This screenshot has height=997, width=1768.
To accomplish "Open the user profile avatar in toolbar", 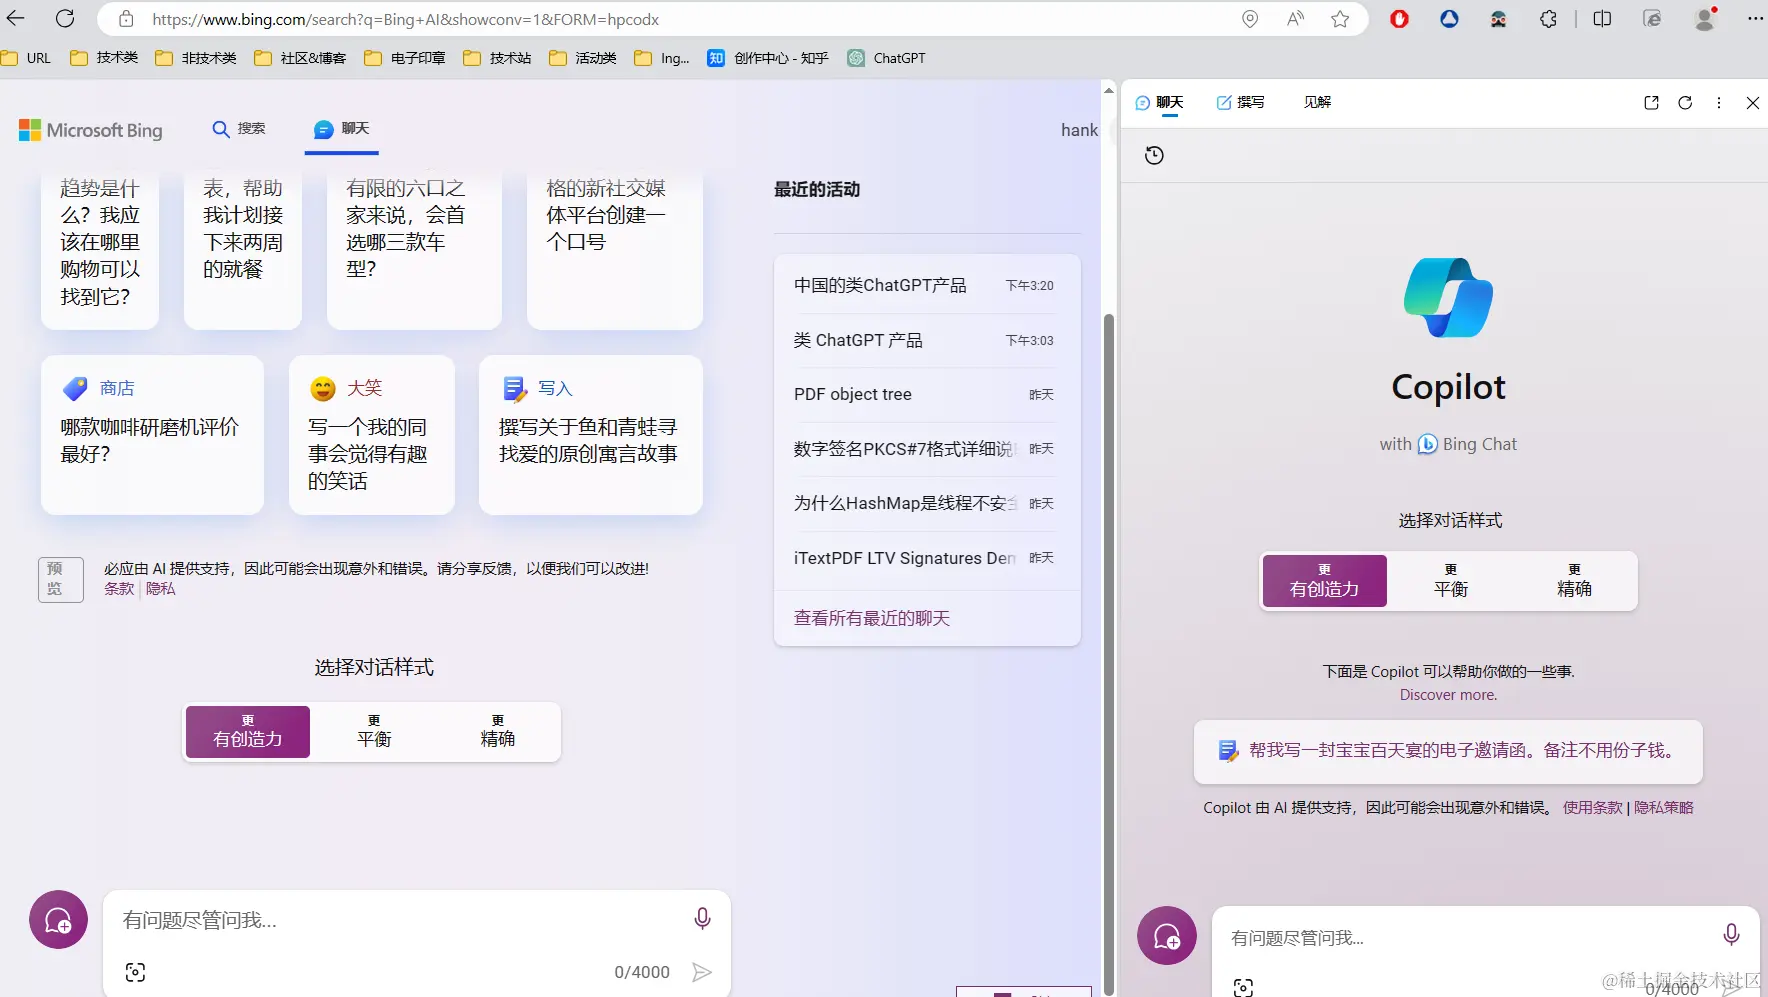I will click(x=1705, y=19).
